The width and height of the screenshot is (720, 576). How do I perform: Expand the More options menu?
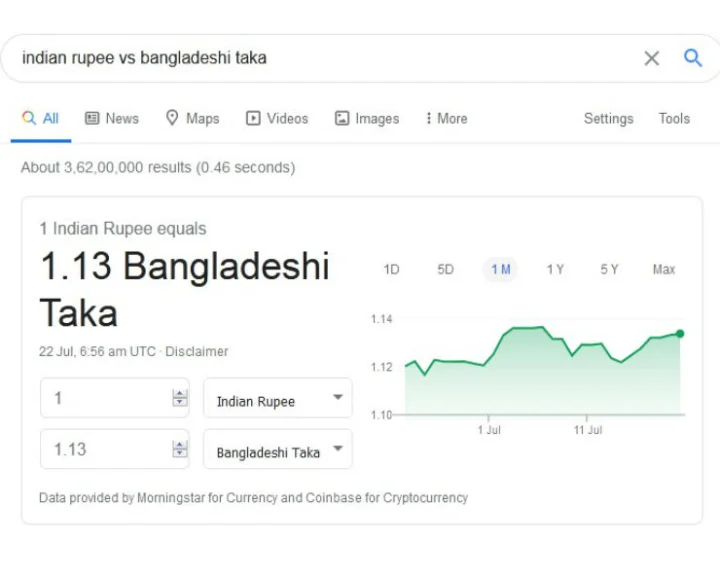click(446, 118)
